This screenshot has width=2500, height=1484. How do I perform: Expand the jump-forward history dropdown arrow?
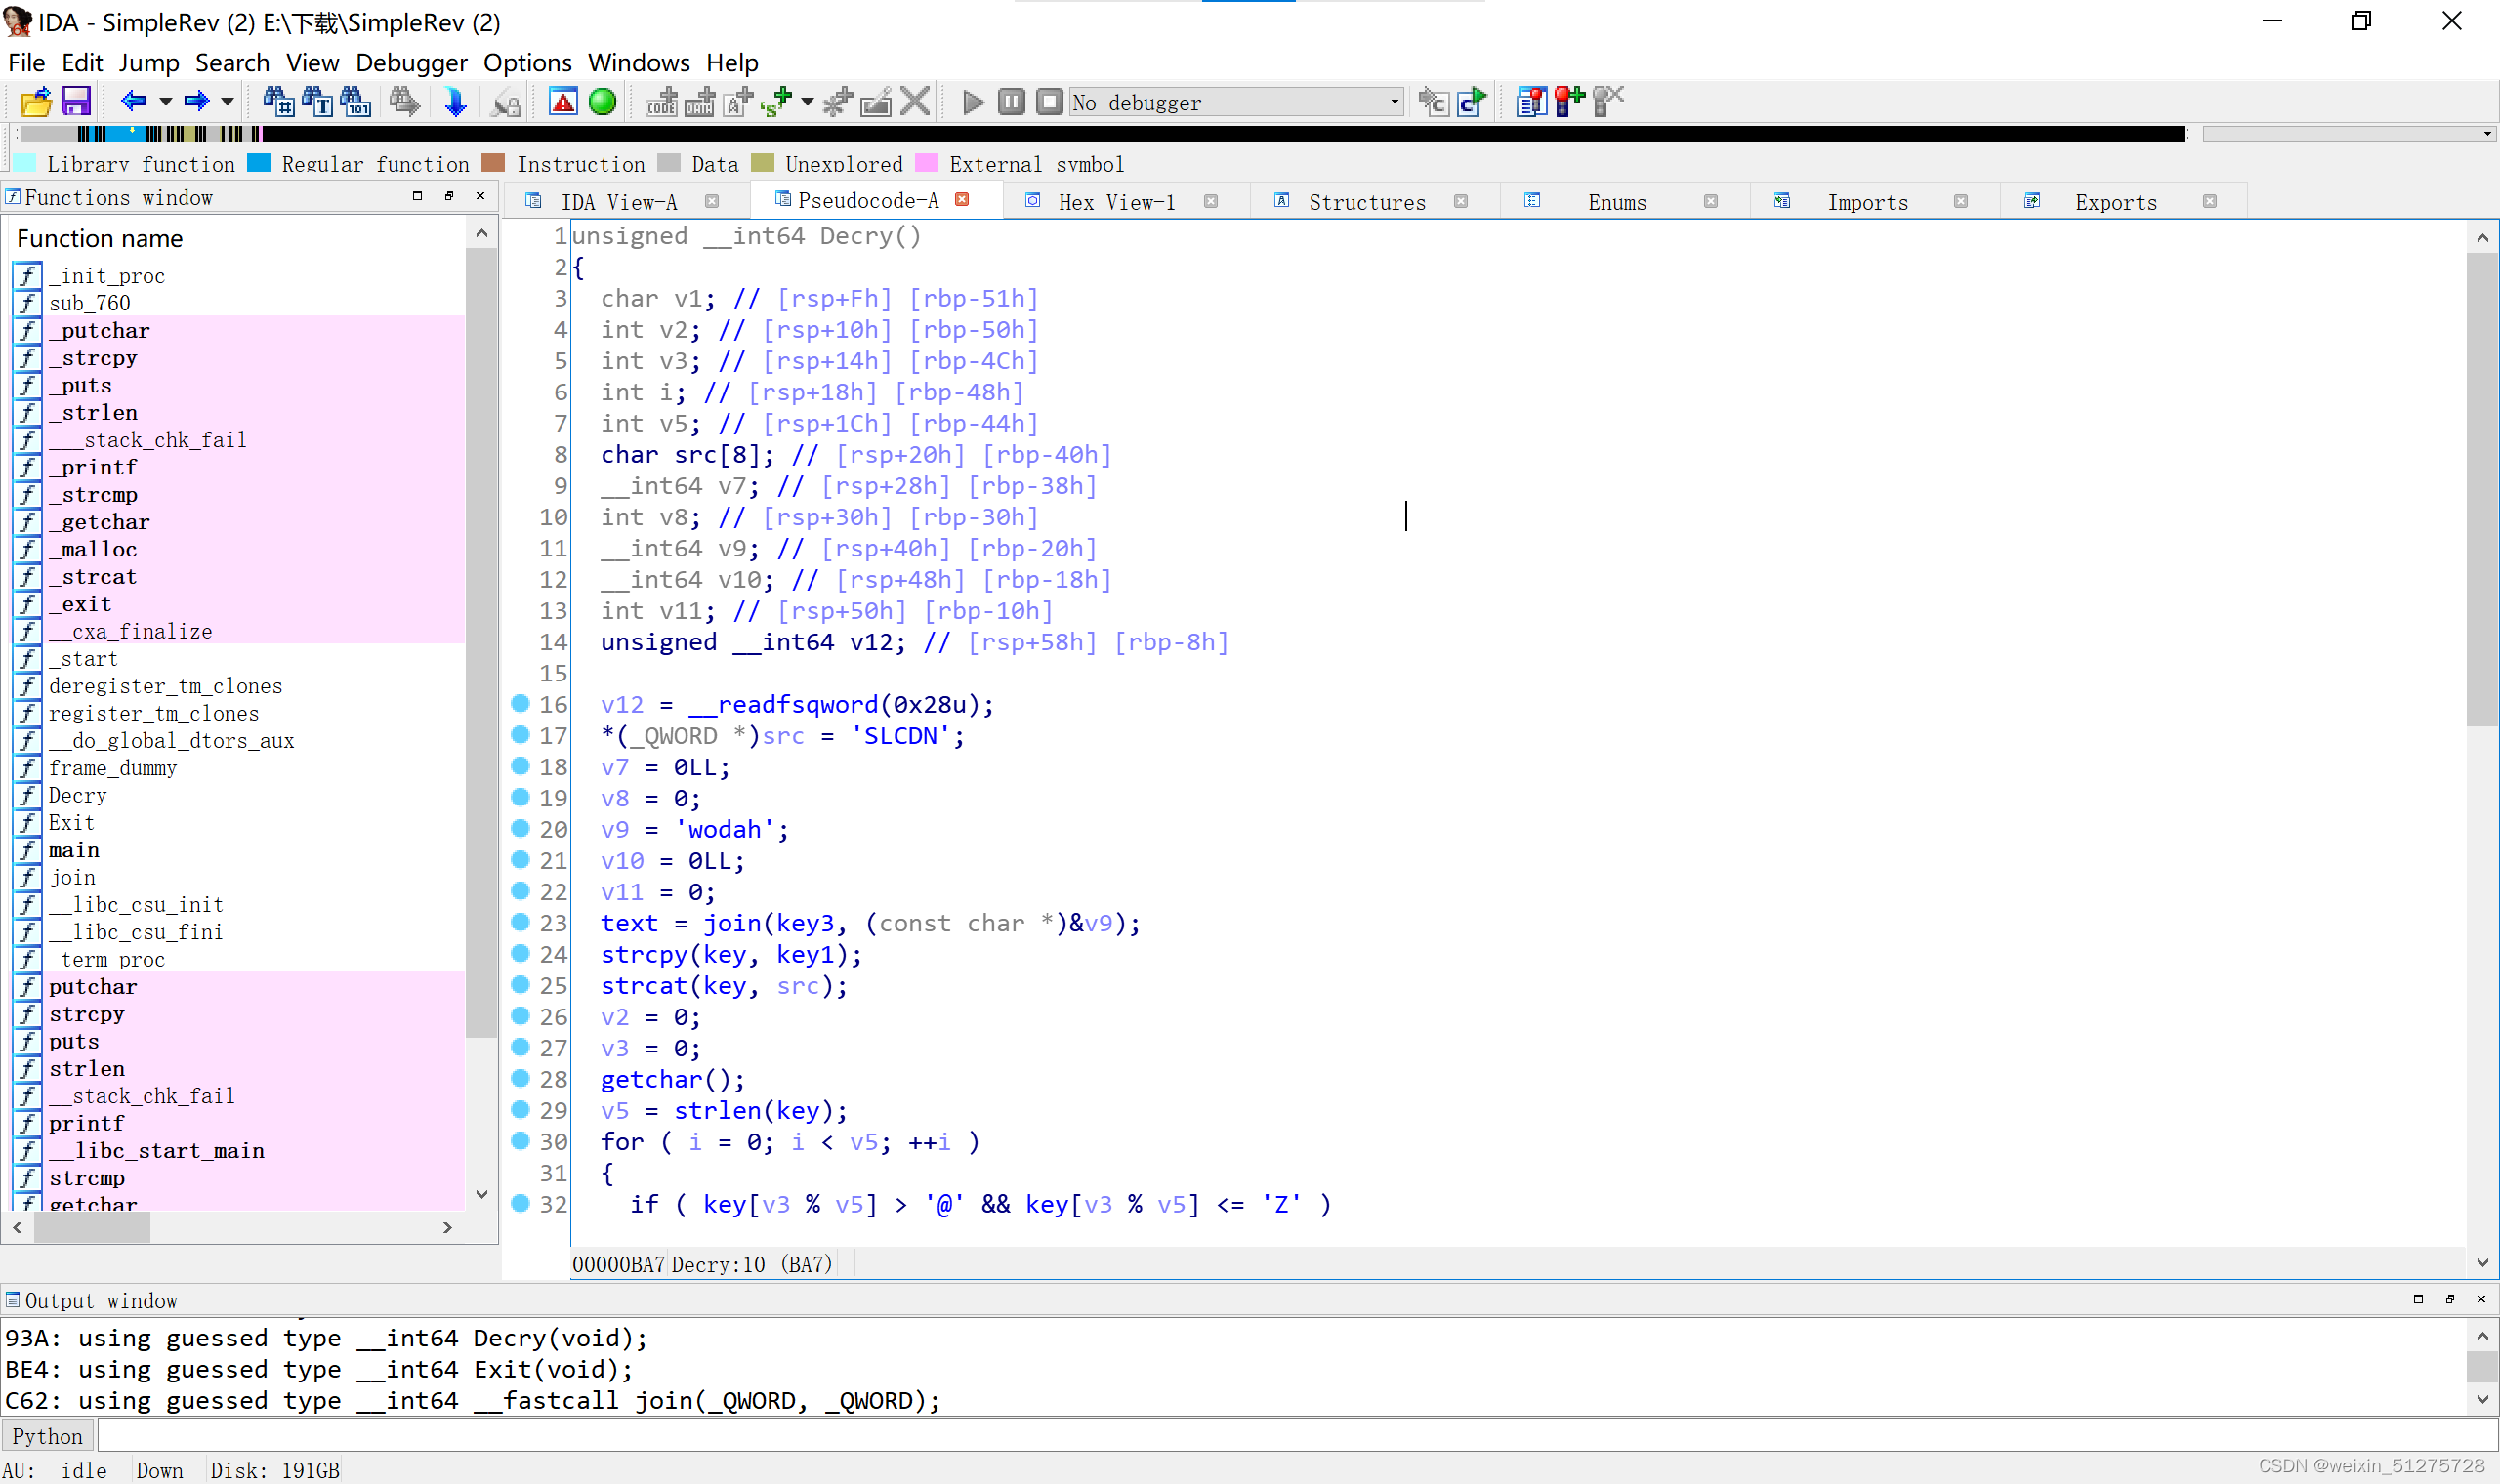tap(228, 102)
